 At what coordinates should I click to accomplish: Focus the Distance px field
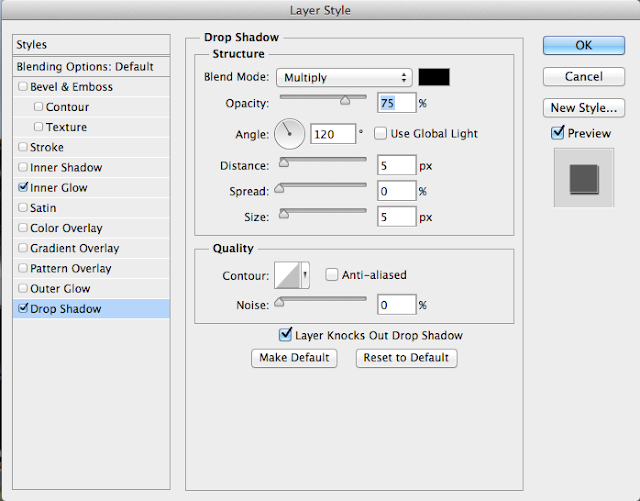(396, 165)
